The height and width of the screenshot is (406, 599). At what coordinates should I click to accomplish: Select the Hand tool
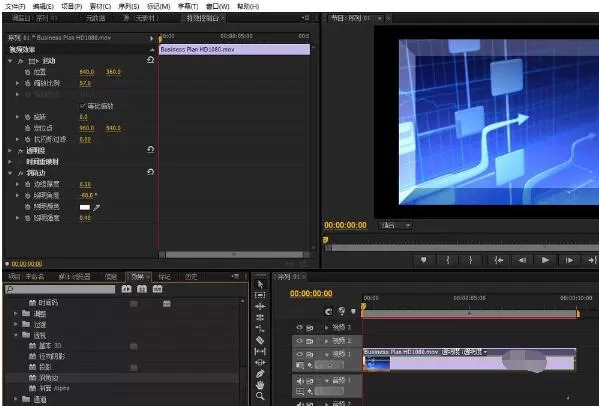coord(260,385)
